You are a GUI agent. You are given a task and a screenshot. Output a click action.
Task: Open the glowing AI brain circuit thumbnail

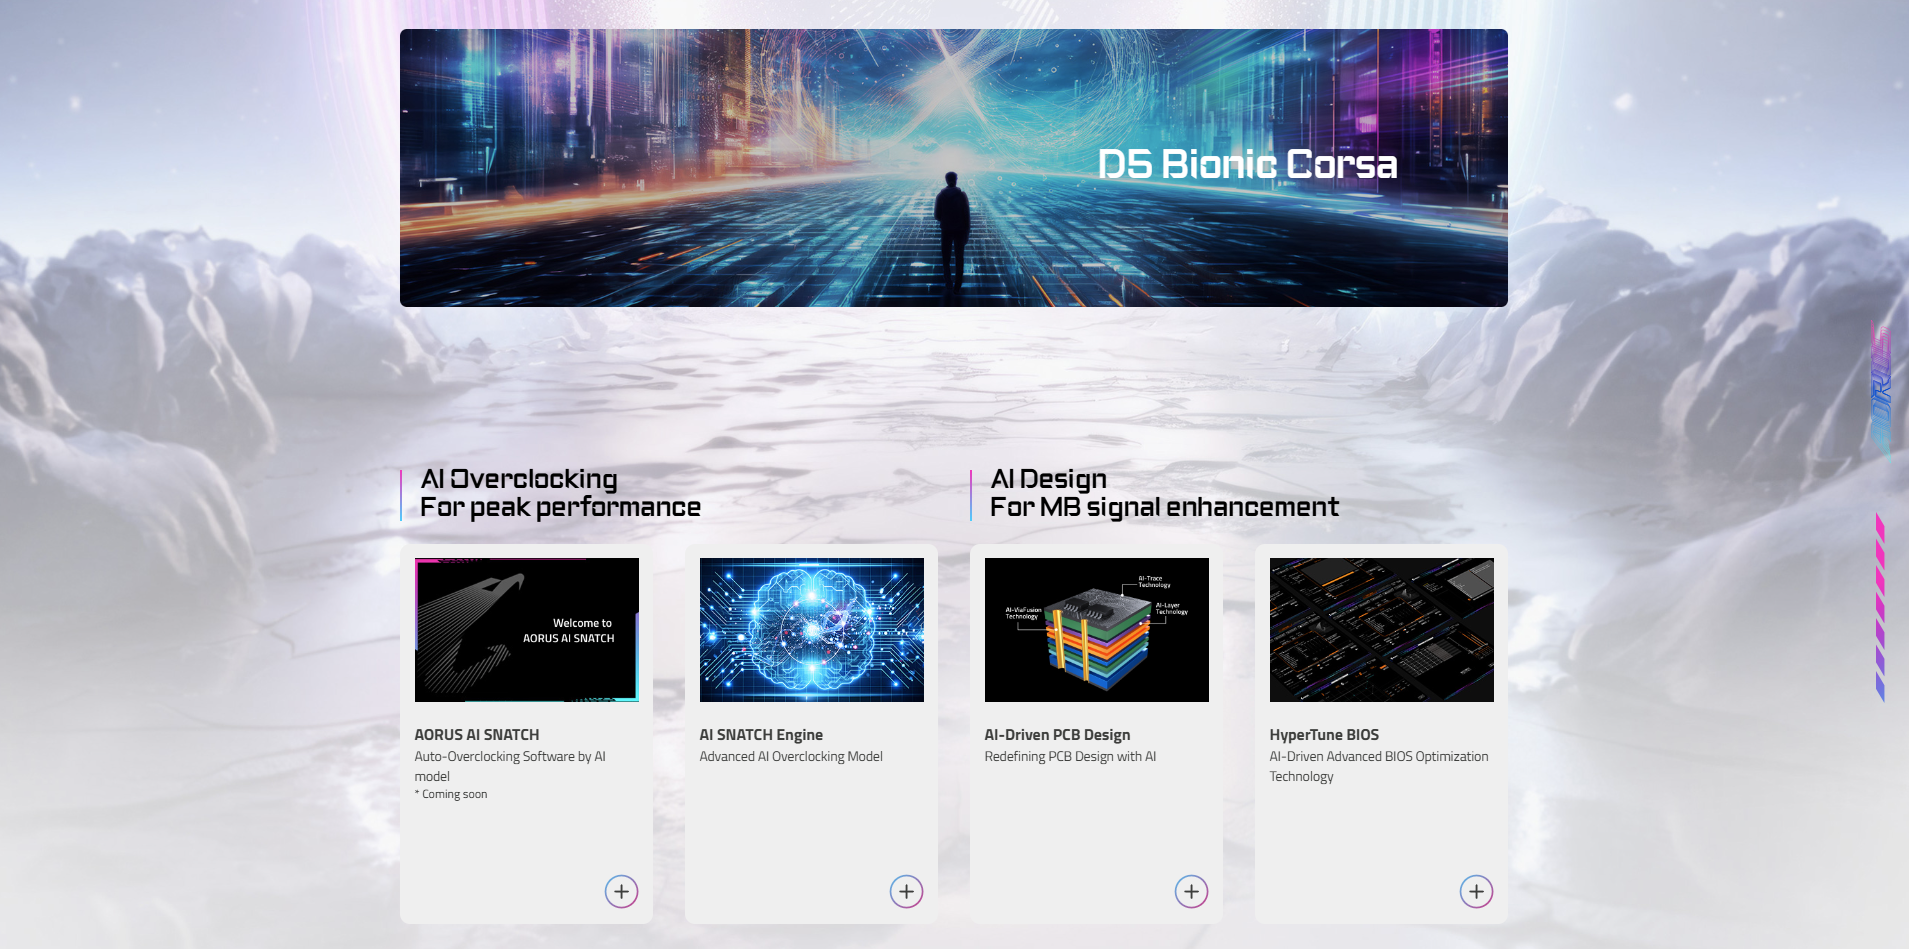click(812, 630)
